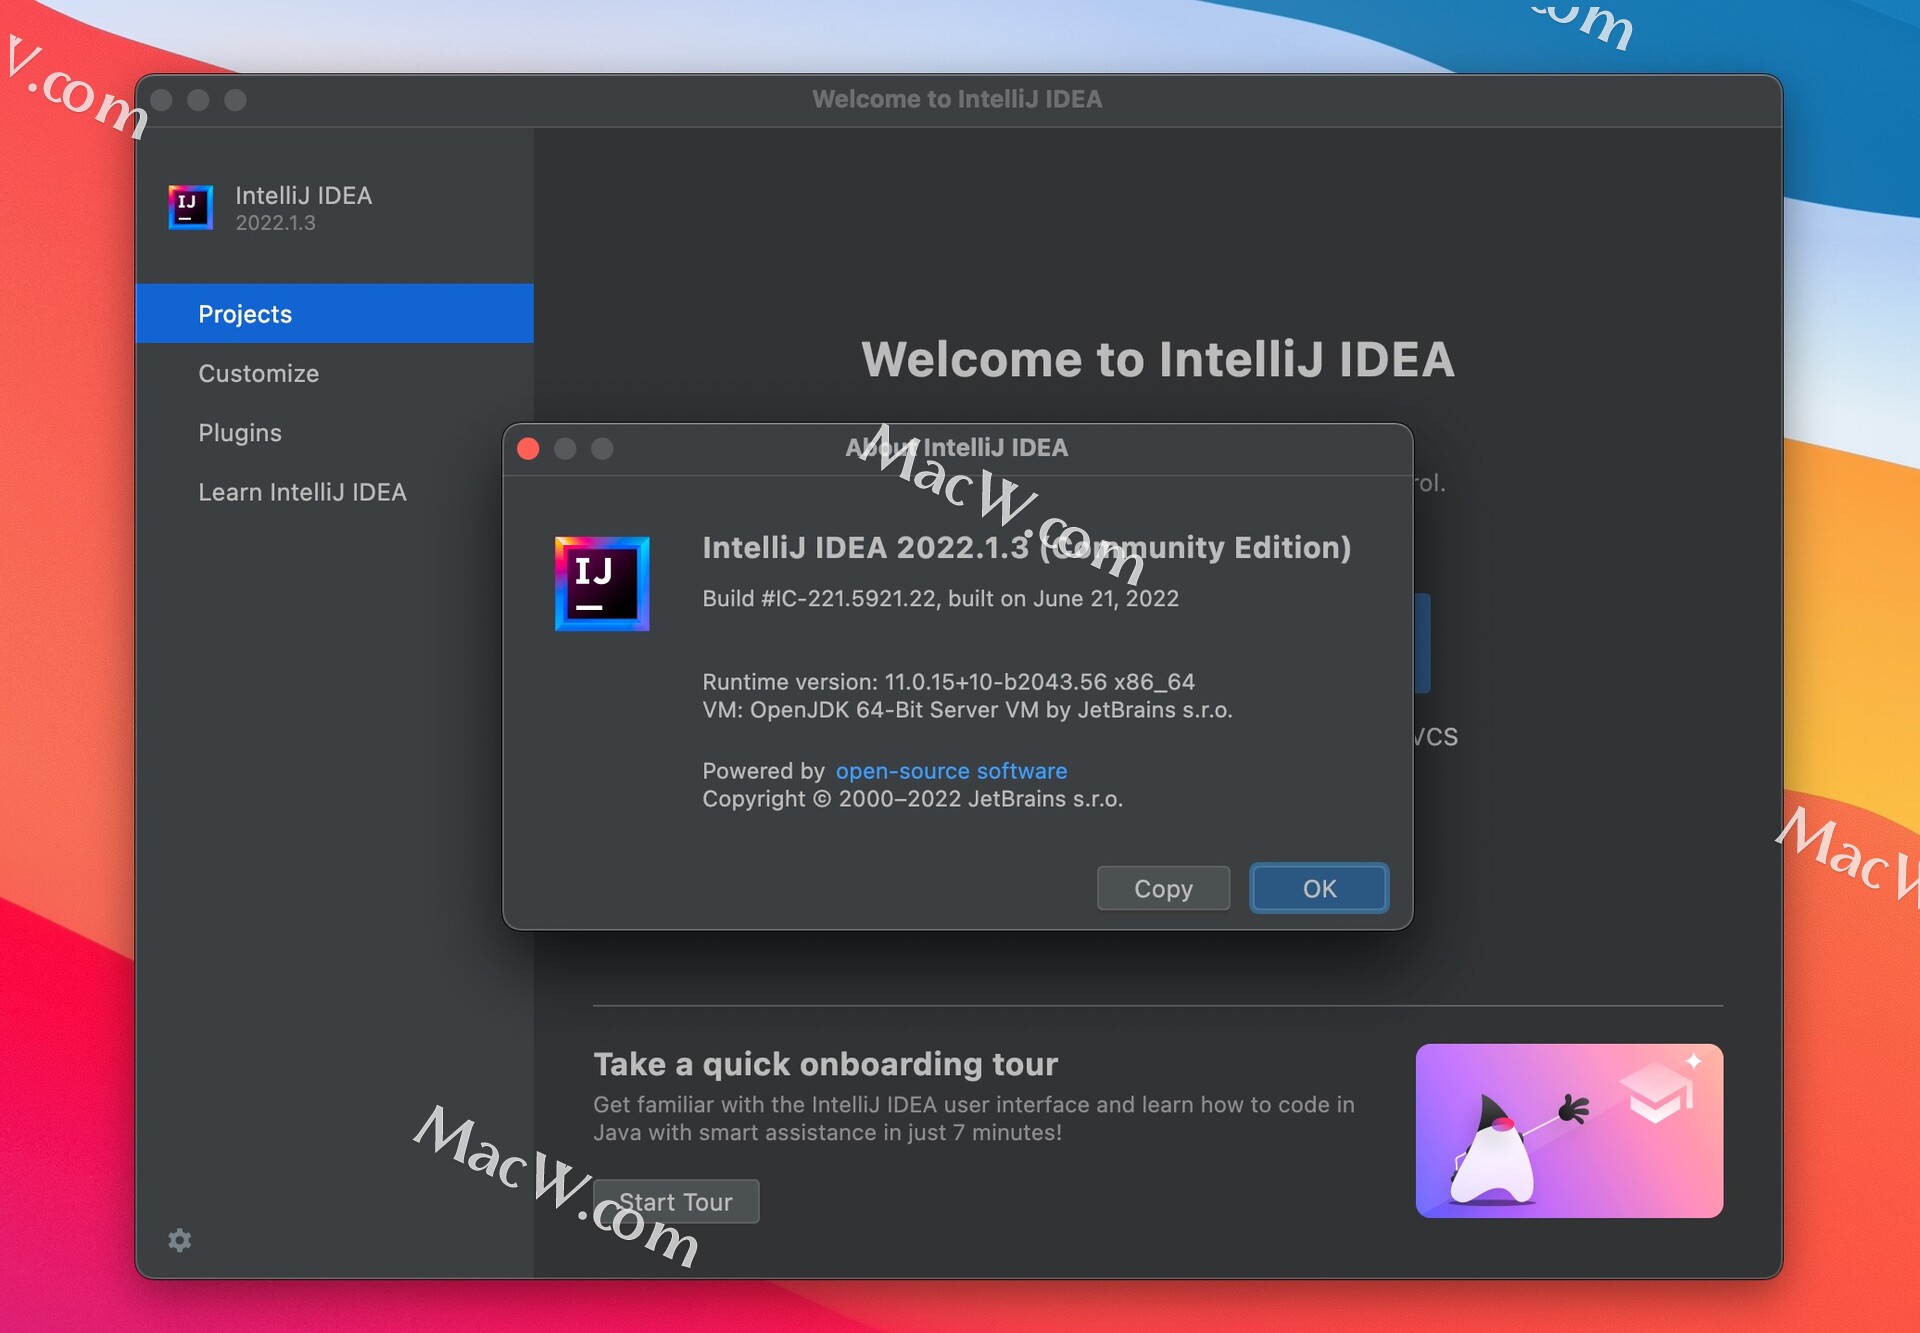Click version 2022.1.3 under sidebar app name
This screenshot has width=1920, height=1333.
pos(275,223)
